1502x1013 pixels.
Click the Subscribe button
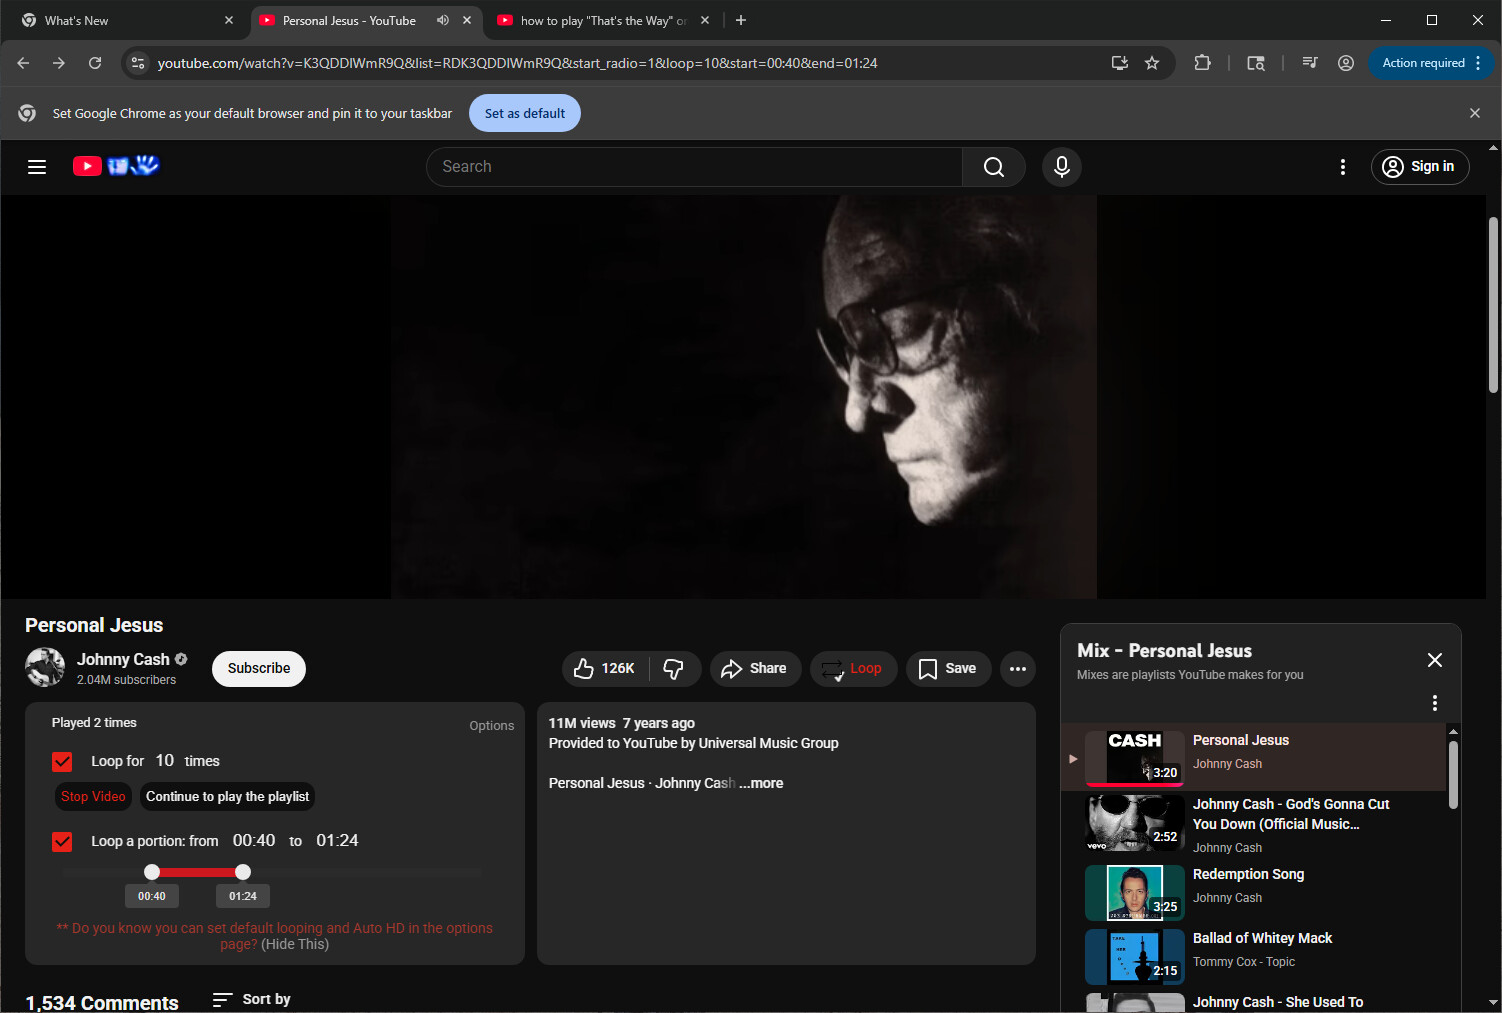(x=259, y=669)
